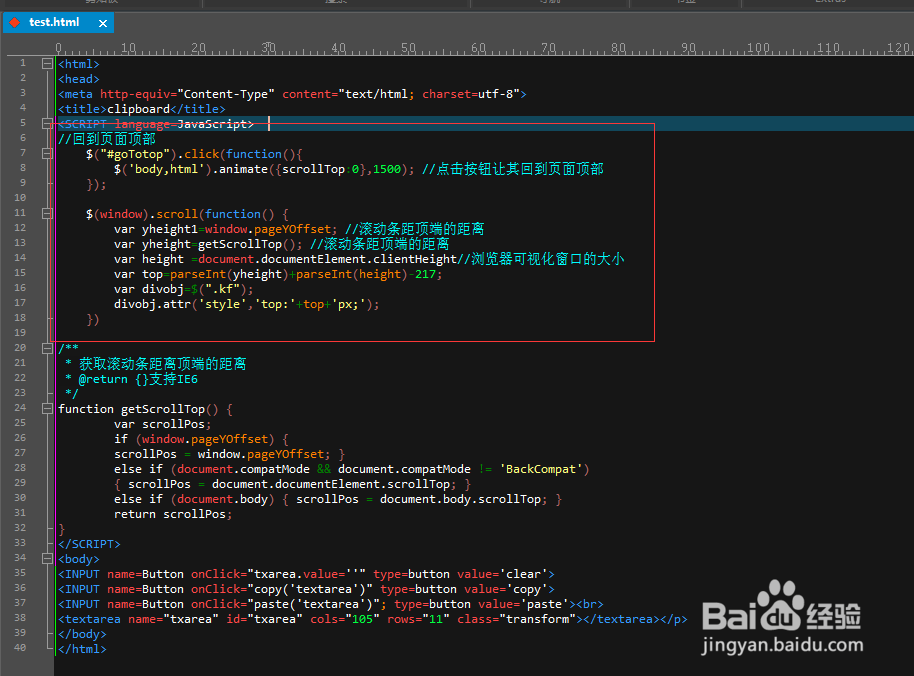Click the 获取滚动条距离顶端的距离 comment
The width and height of the screenshot is (914, 676).
coord(163,364)
